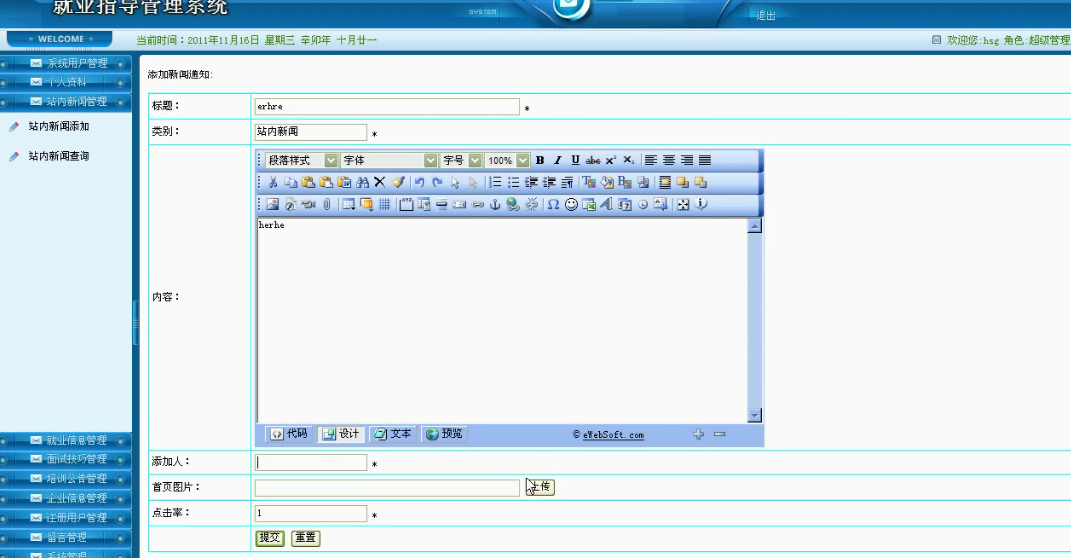This screenshot has width=1071, height=558.
Task: Open 站内新闻查询 link
Action: [x=59, y=156]
